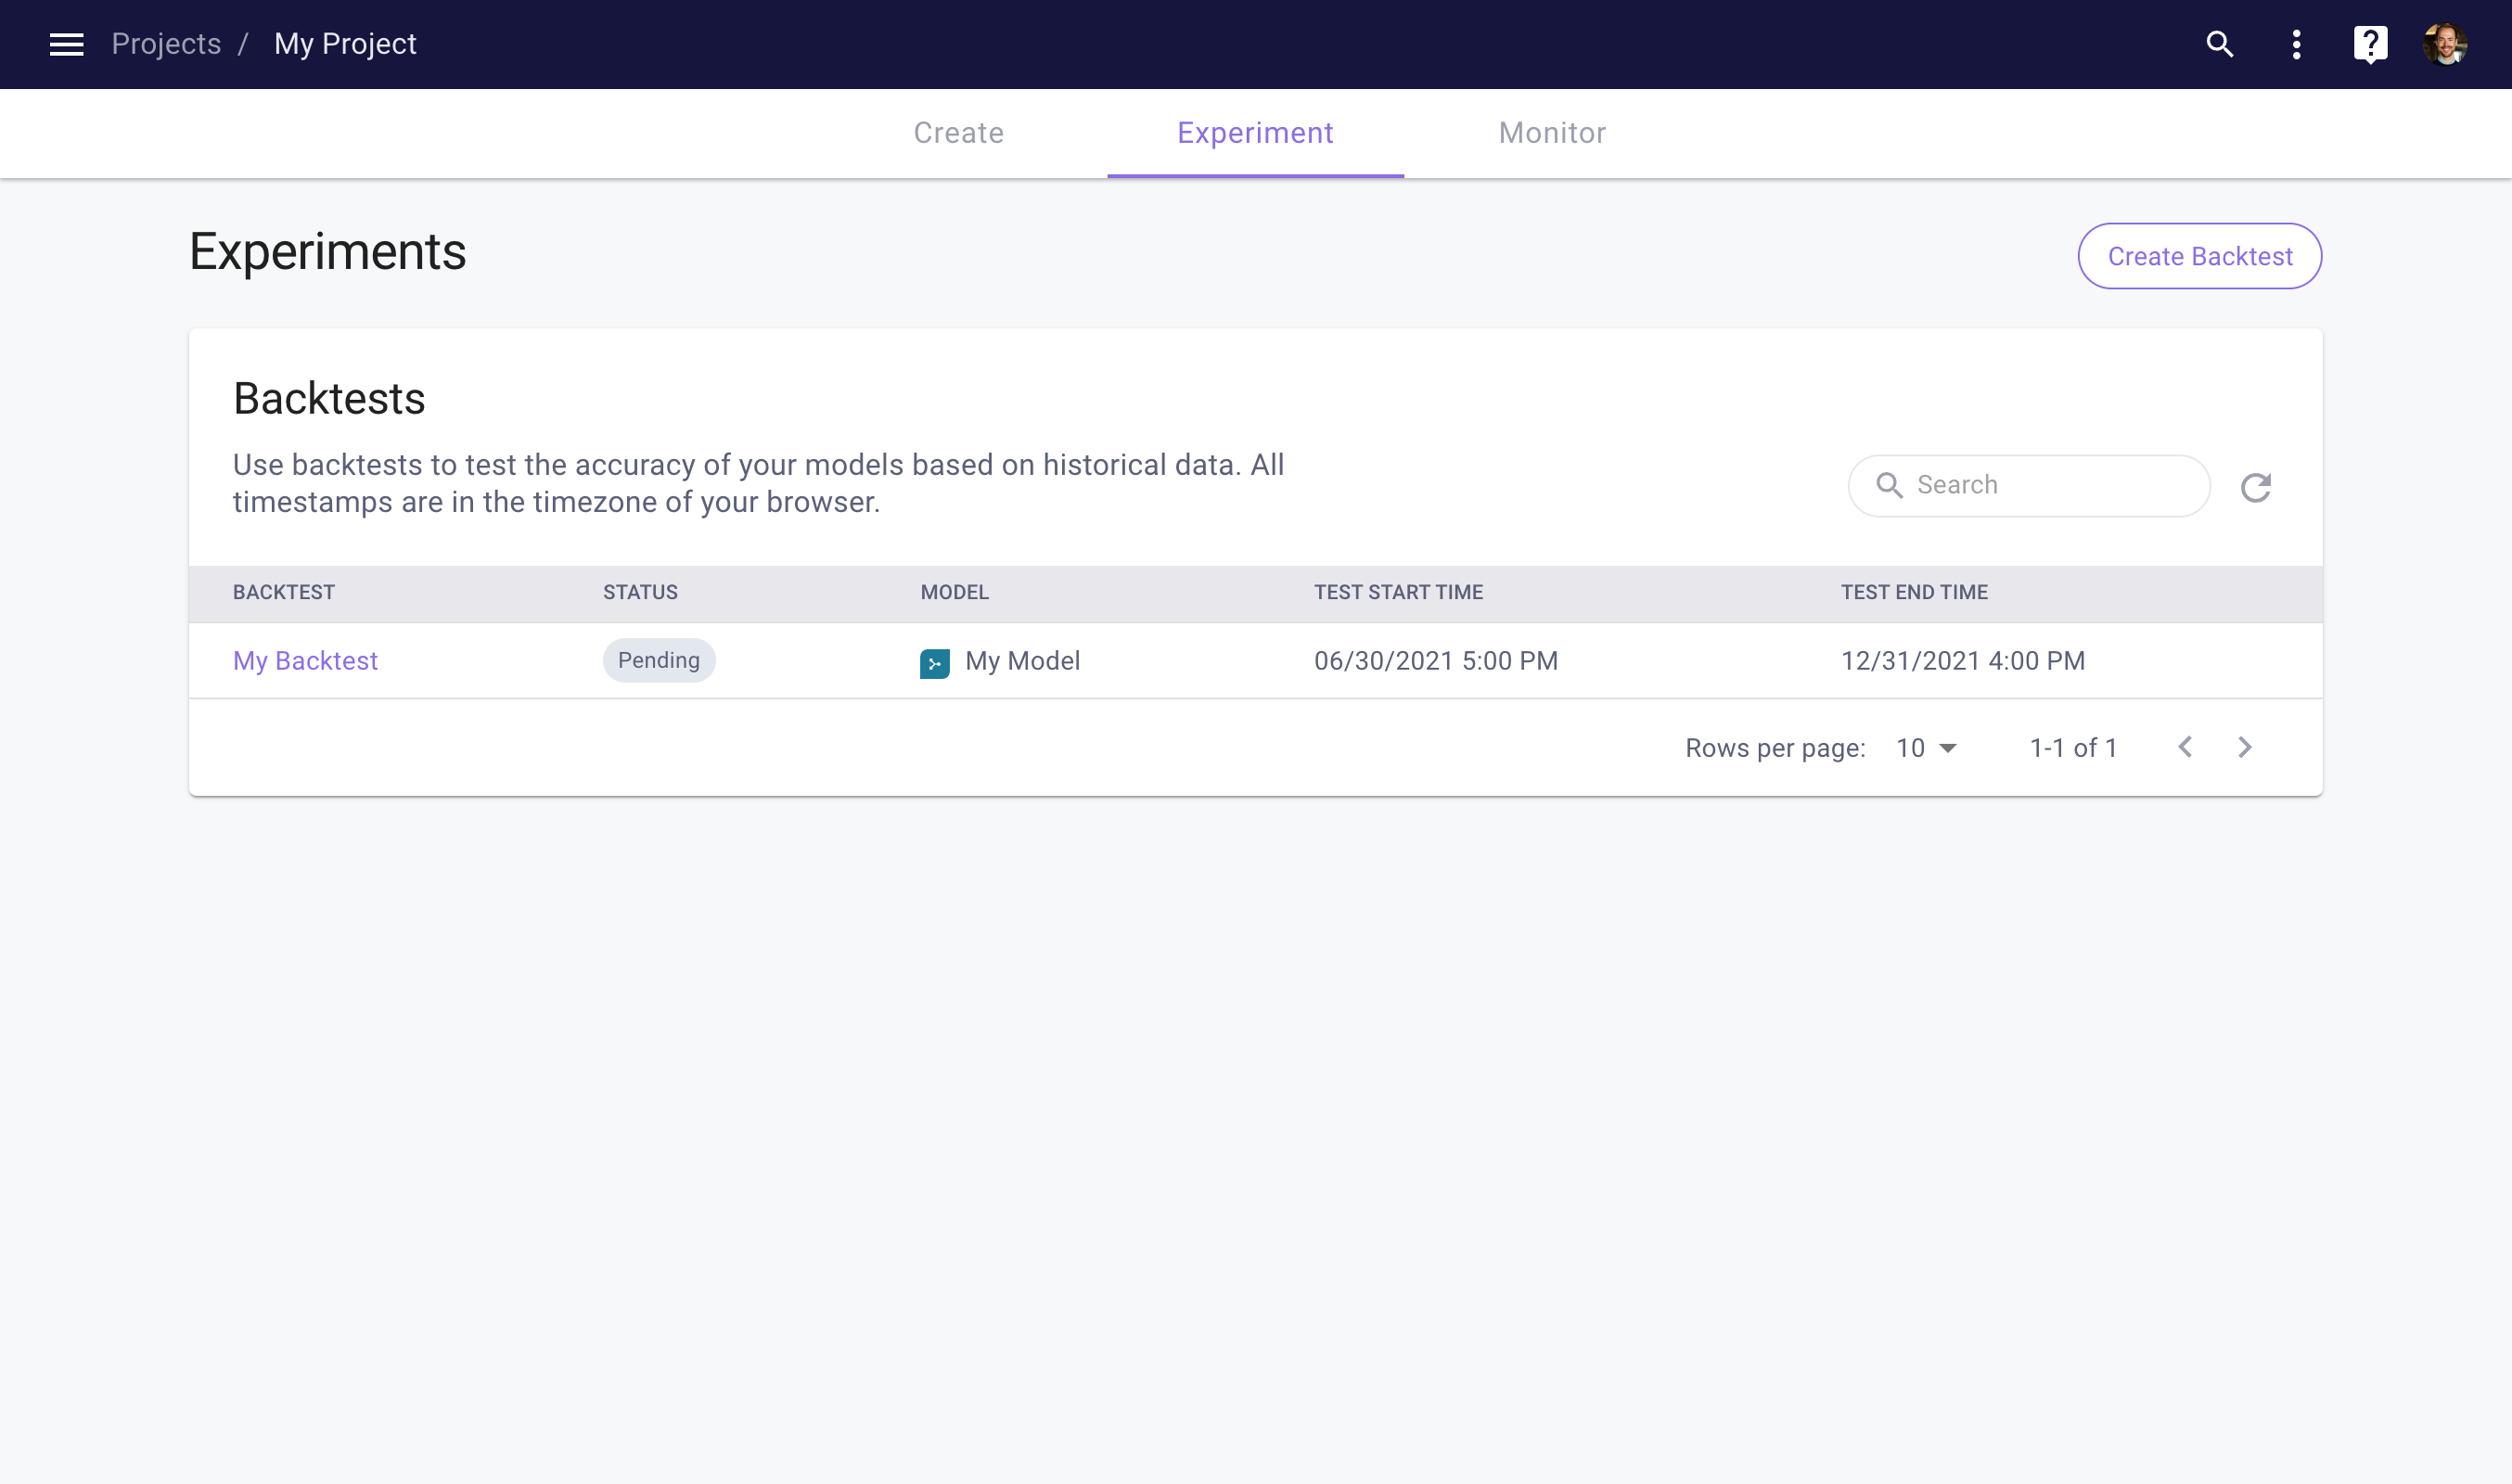Select the Experiment tab
Screen dimensions: 2512x1484
1254,133
